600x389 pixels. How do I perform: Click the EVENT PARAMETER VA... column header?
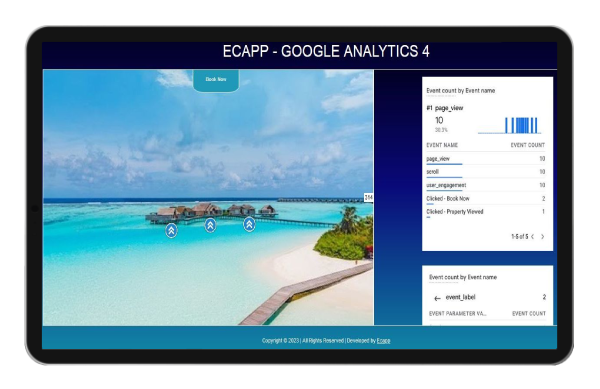458,313
